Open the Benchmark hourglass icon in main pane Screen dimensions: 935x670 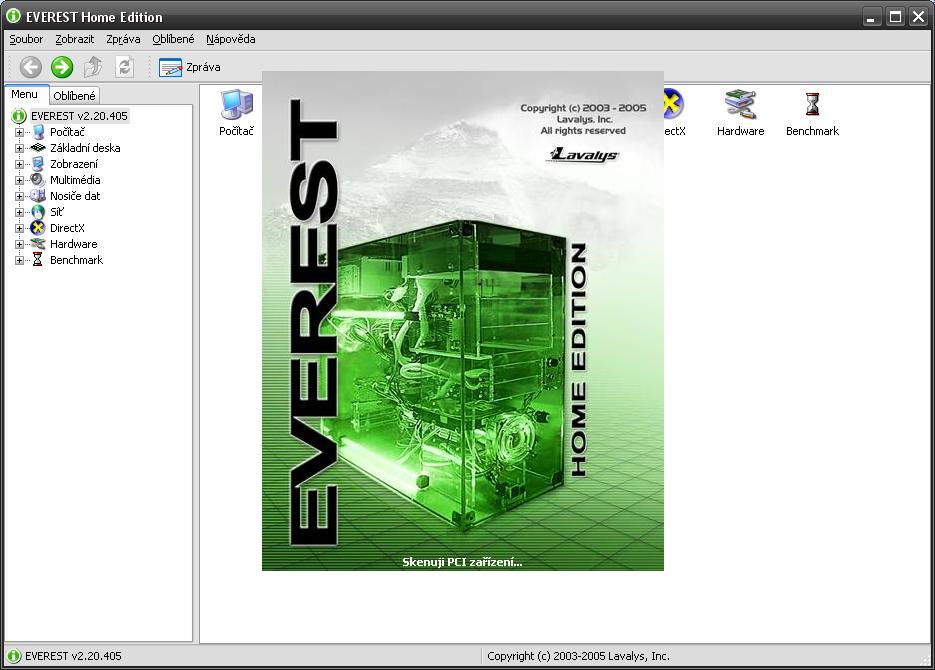(x=812, y=105)
